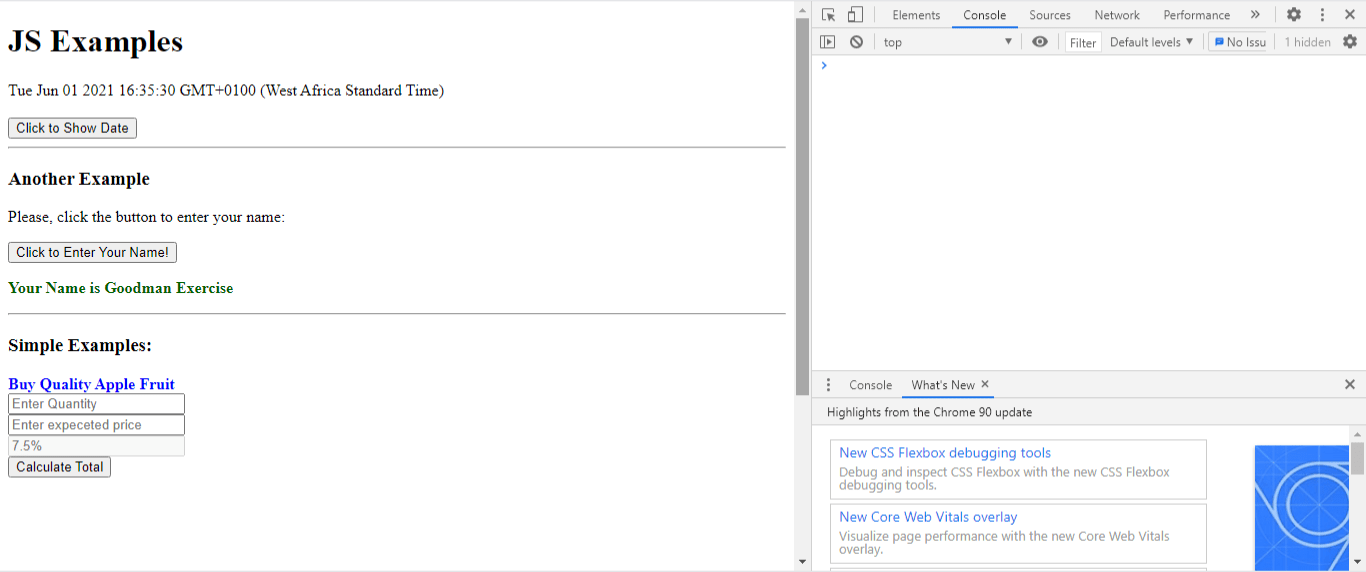Open DevTools settings gear icon
Screen dimensions: 1366x572
click(x=1294, y=15)
